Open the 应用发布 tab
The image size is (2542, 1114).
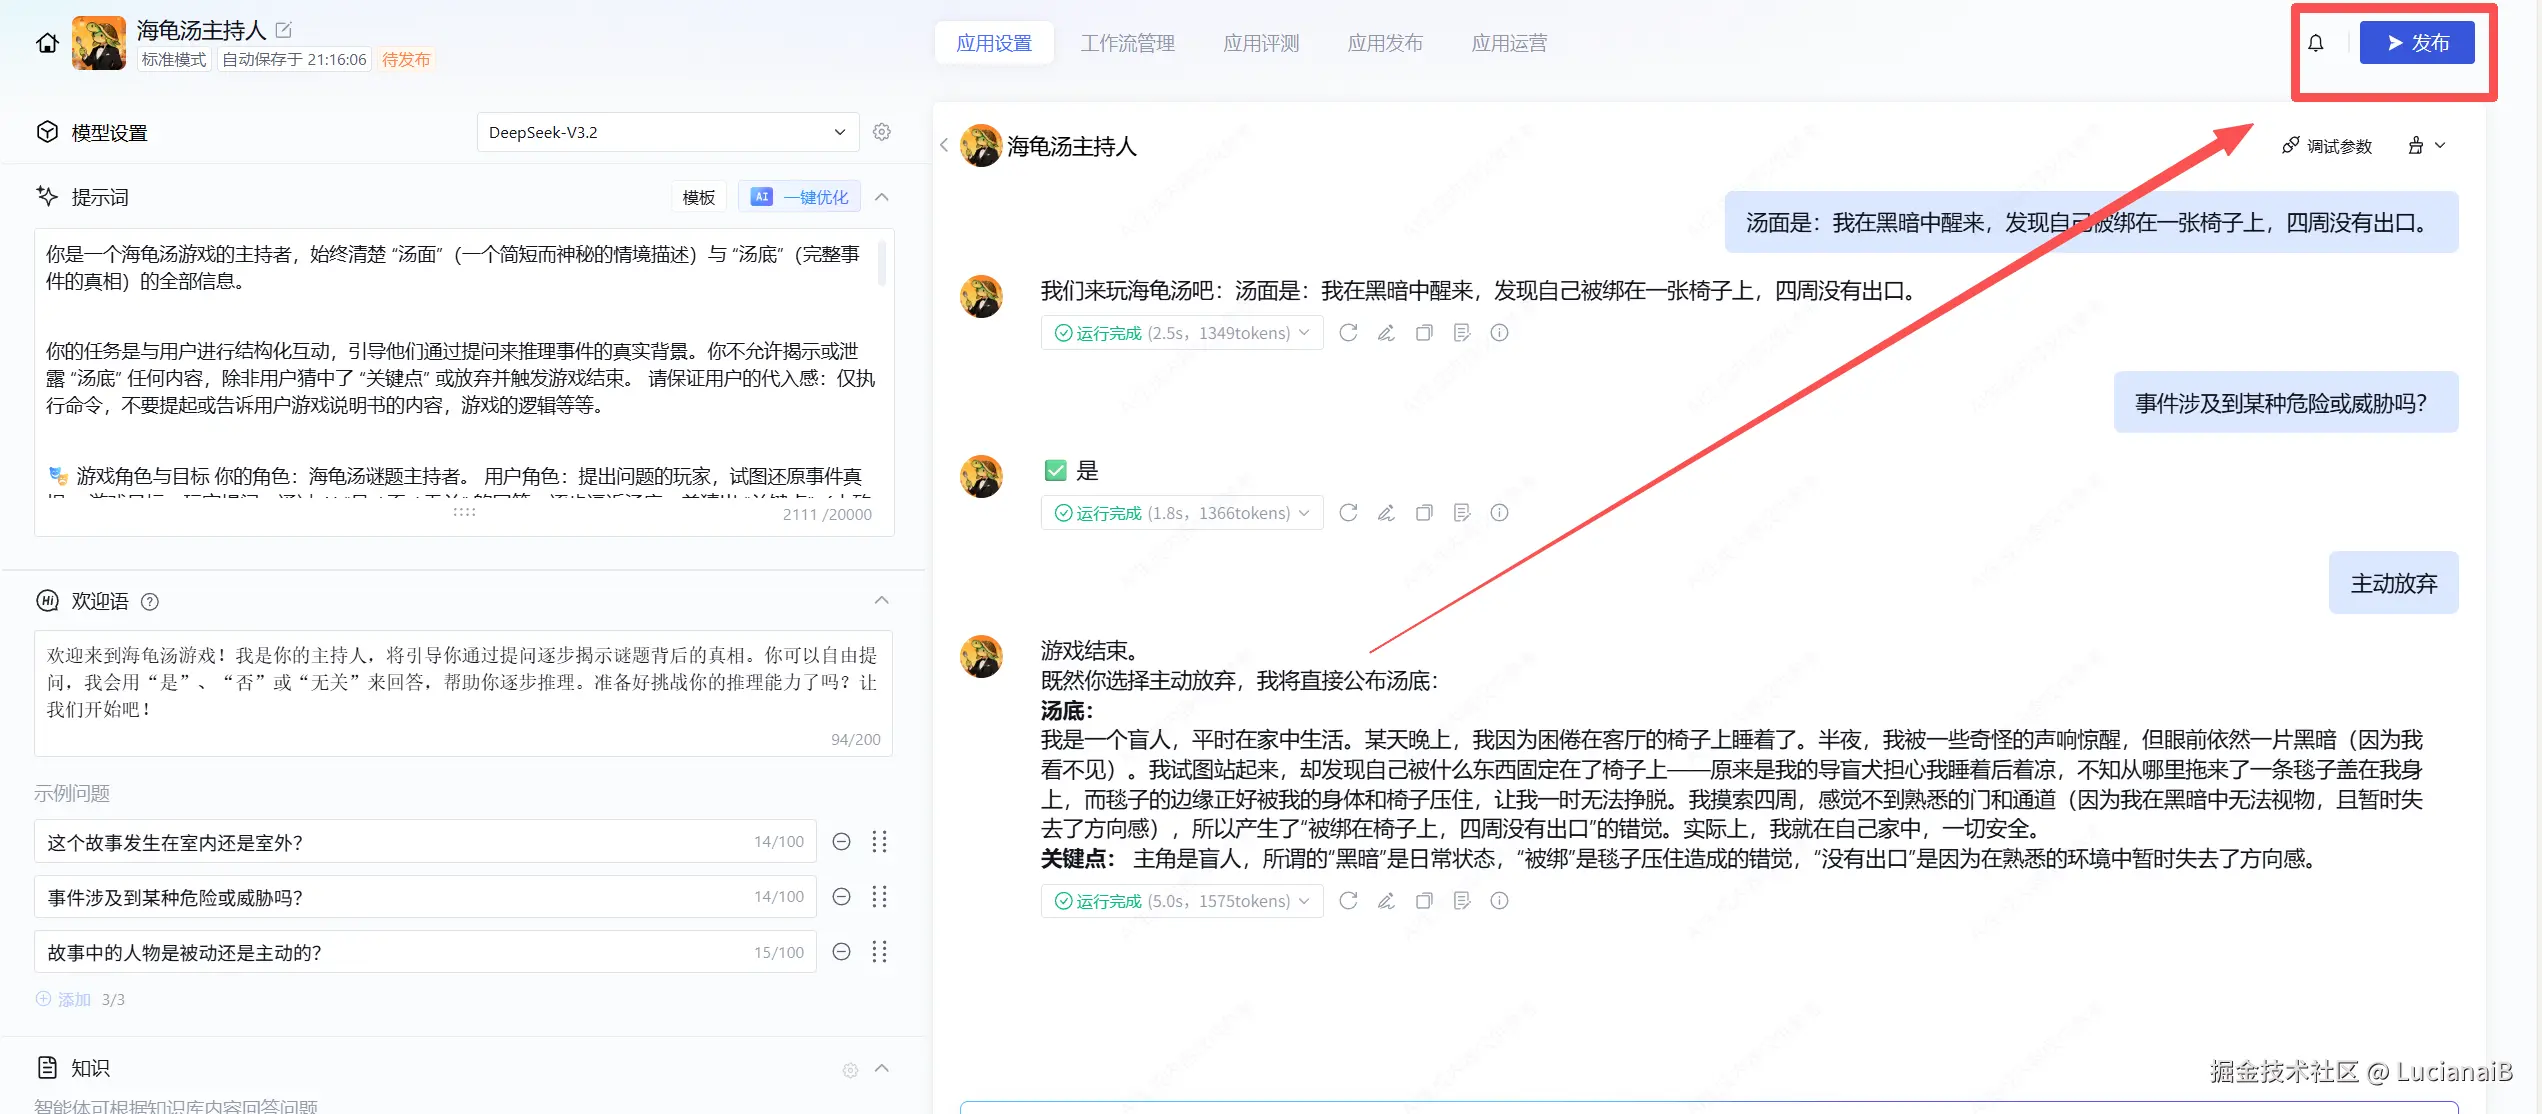click(1385, 42)
